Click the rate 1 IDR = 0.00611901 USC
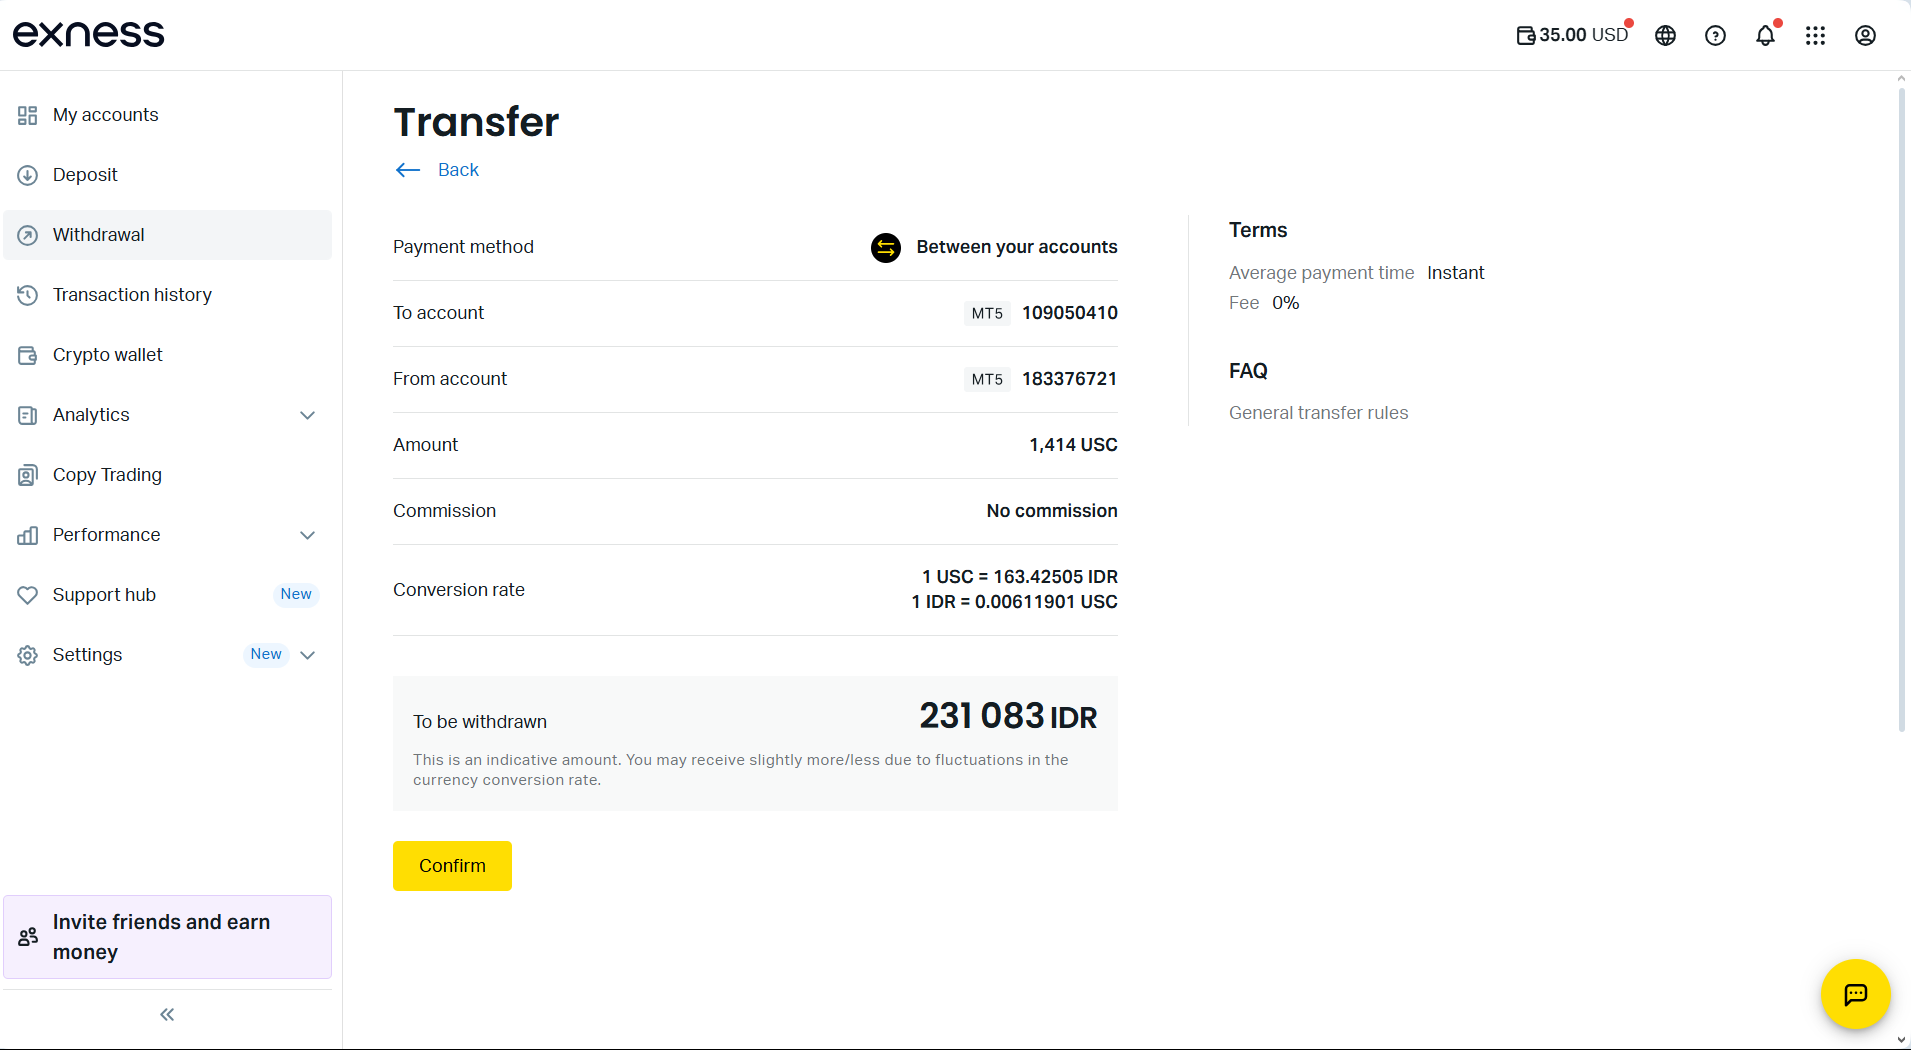The width and height of the screenshot is (1911, 1050). (x=1014, y=602)
